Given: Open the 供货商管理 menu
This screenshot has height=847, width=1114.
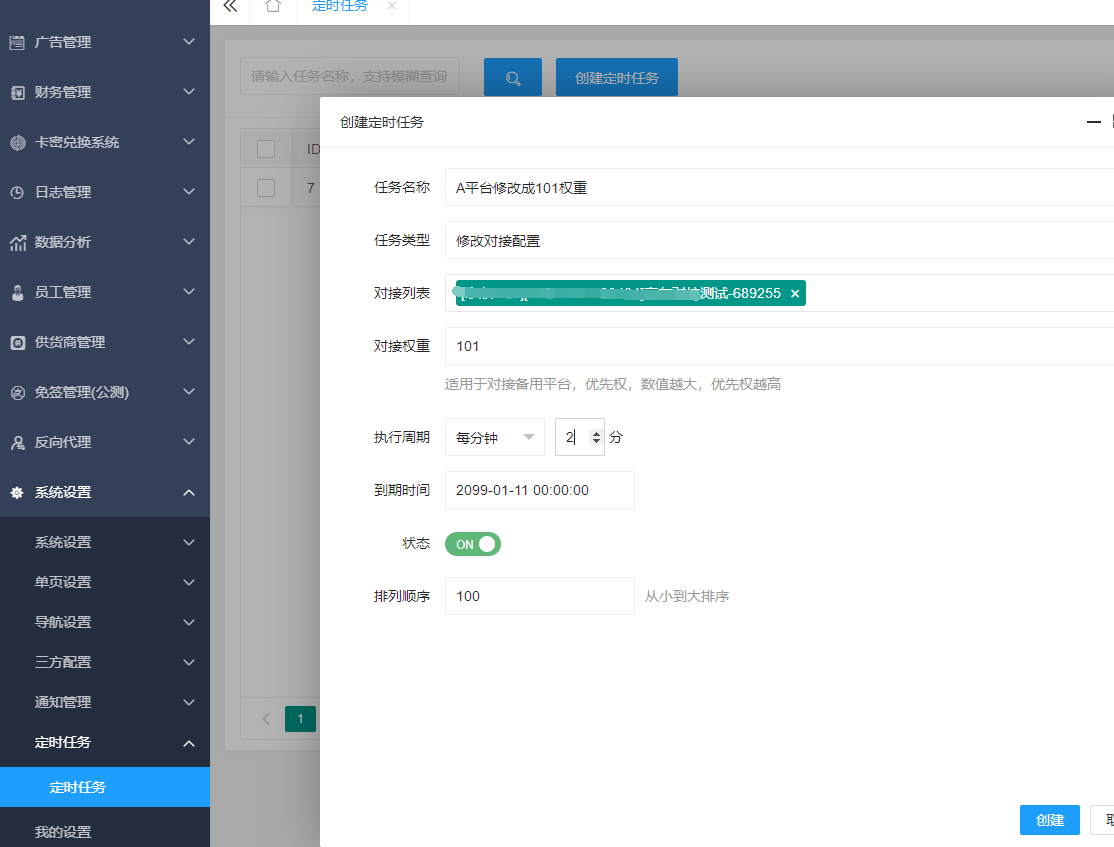Looking at the screenshot, I should [104, 342].
